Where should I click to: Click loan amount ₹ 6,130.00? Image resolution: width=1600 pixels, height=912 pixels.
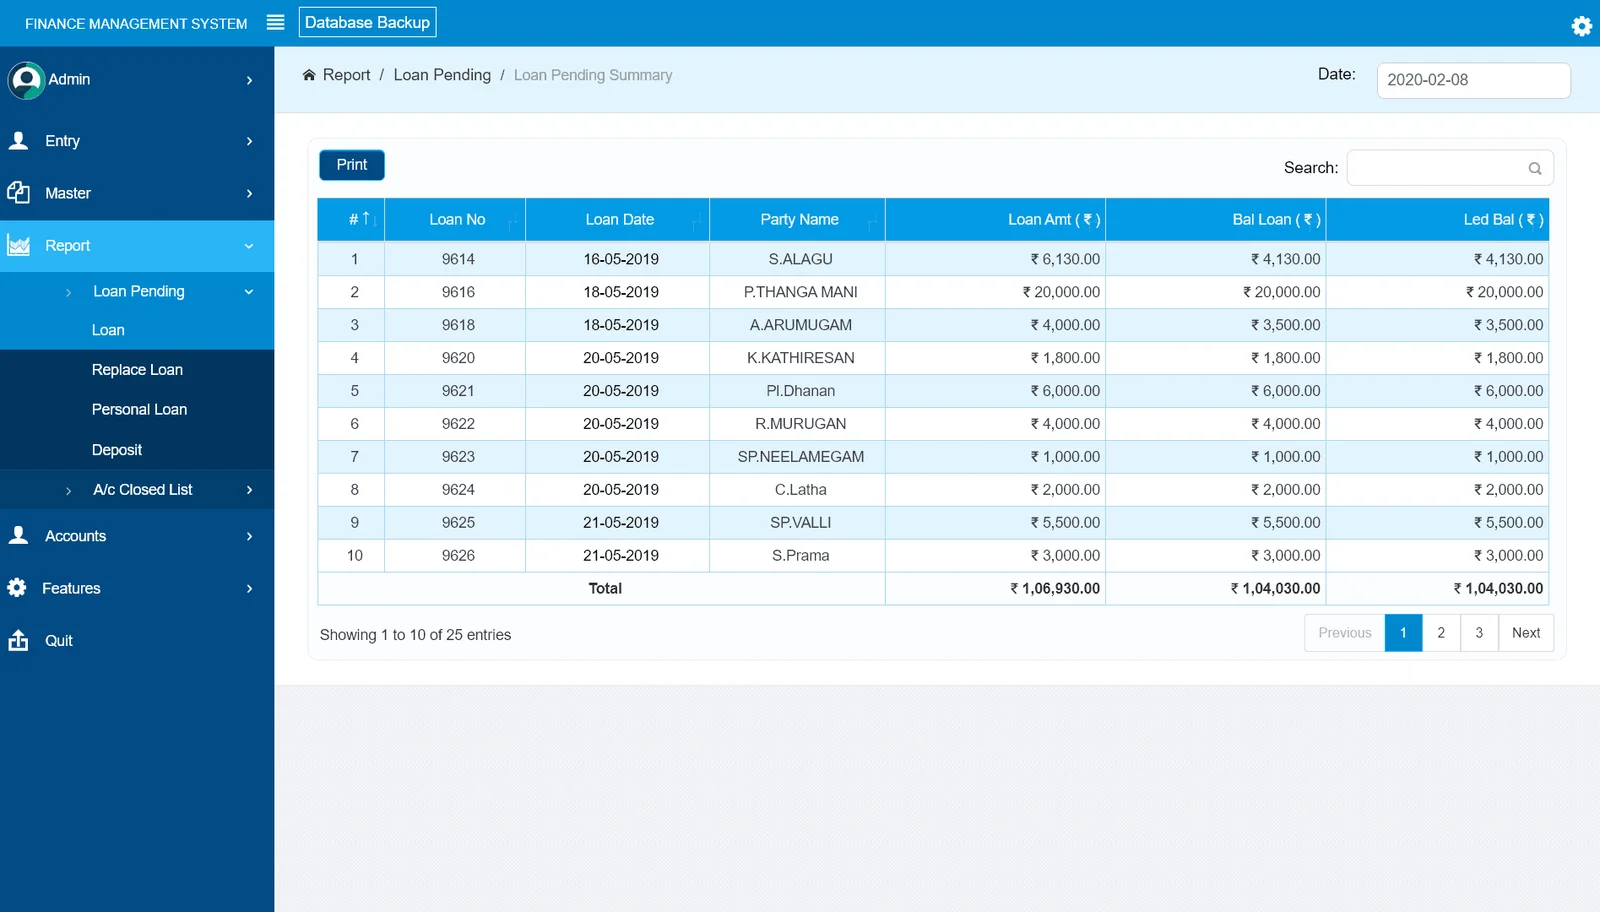point(1065,259)
